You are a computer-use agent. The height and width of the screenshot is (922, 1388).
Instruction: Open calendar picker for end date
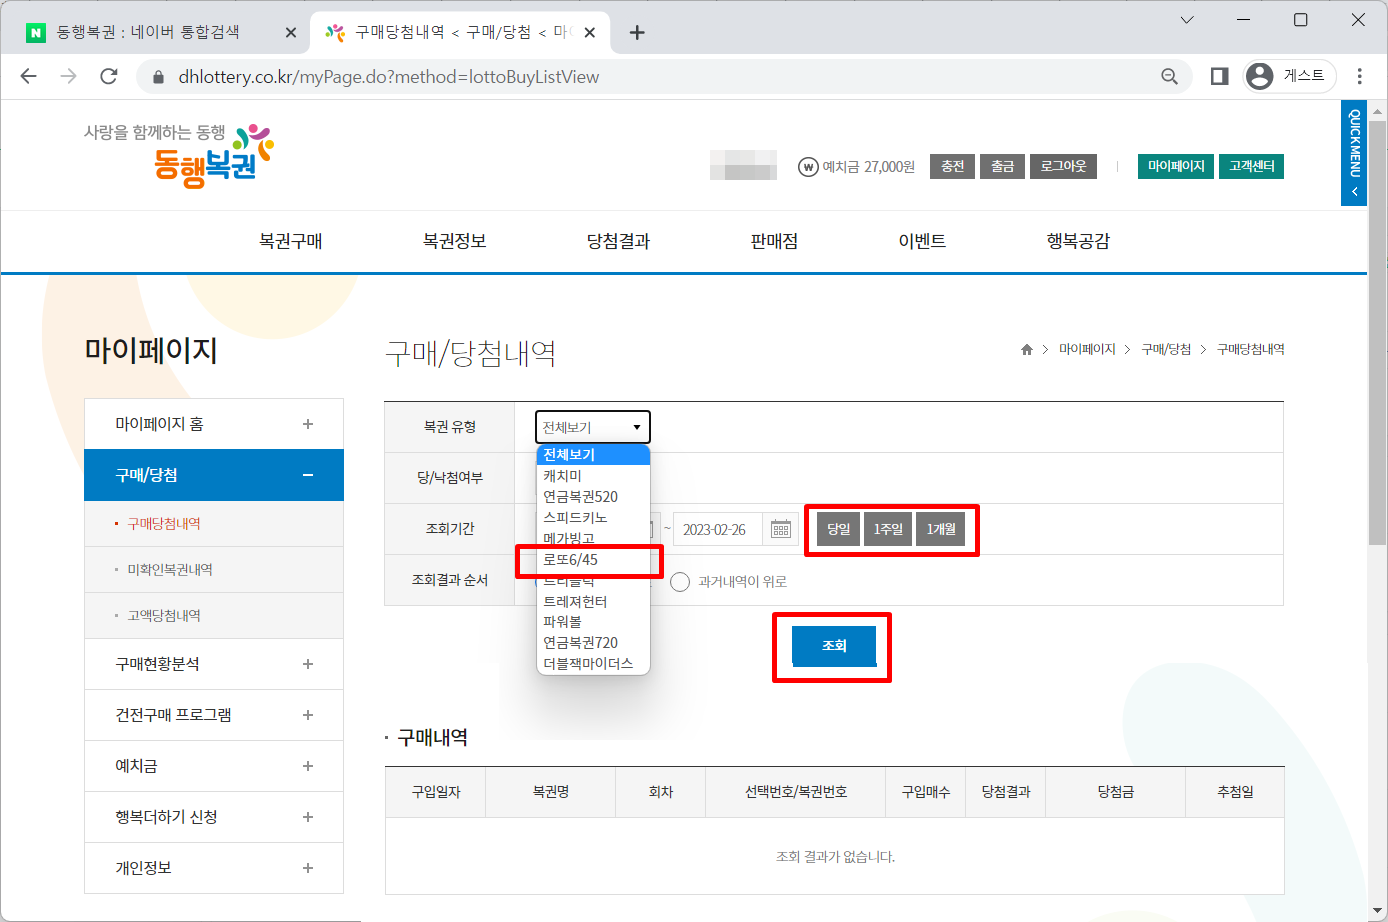point(781,530)
